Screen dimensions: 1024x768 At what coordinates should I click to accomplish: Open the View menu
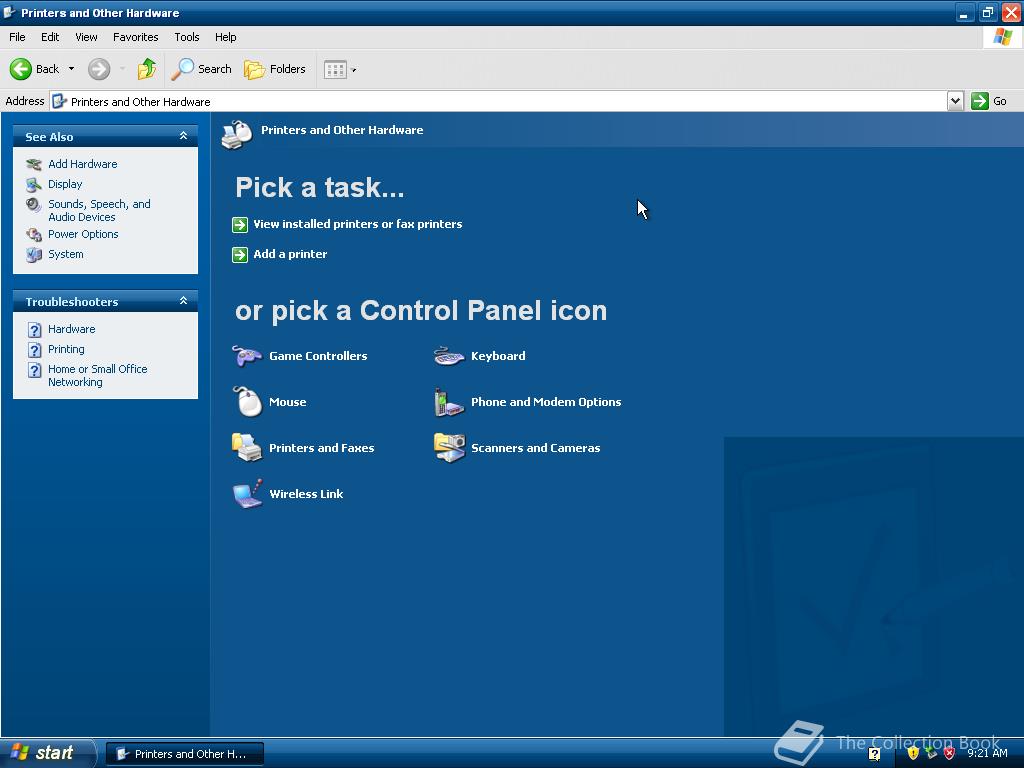point(86,37)
